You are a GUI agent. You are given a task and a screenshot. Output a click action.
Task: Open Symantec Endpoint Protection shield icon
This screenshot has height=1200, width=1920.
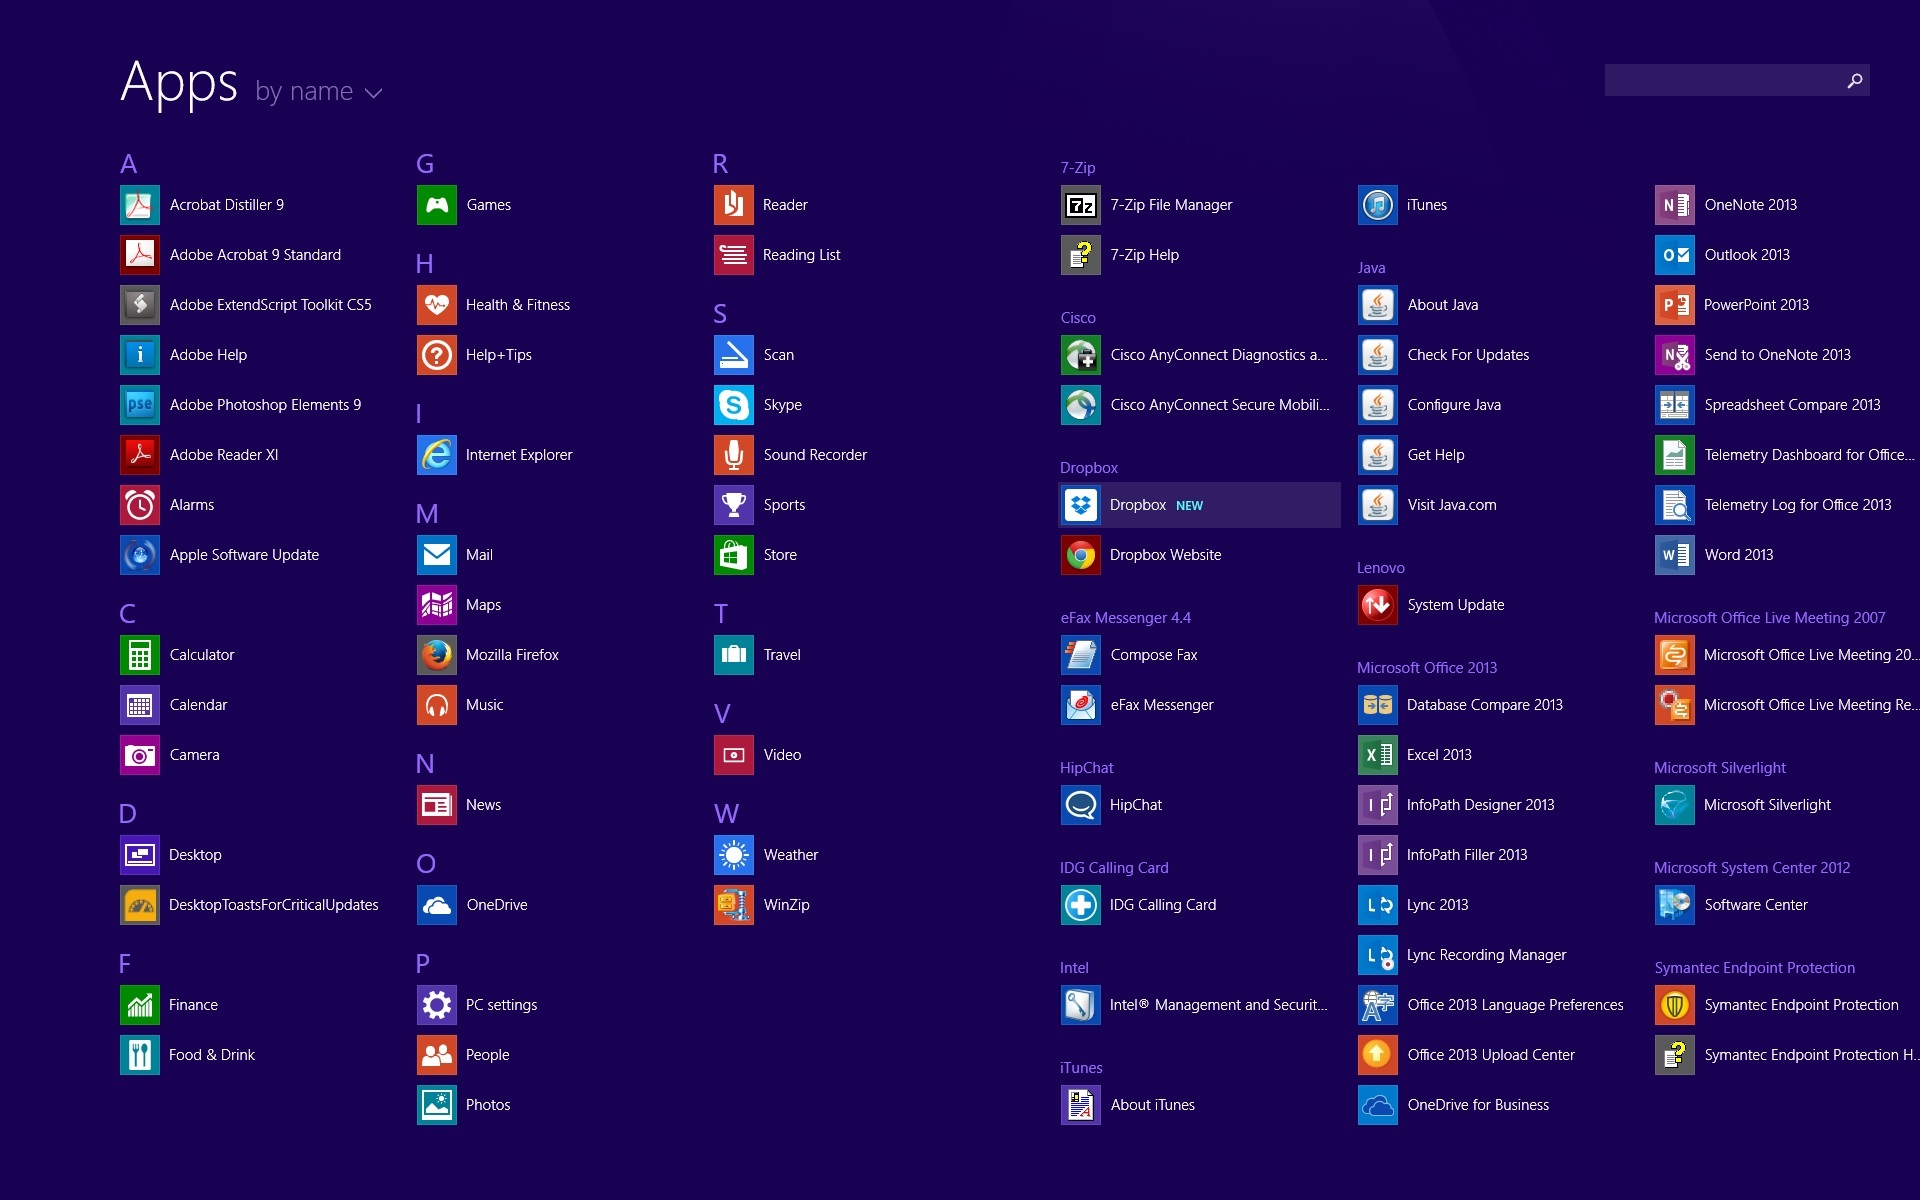click(1675, 1005)
